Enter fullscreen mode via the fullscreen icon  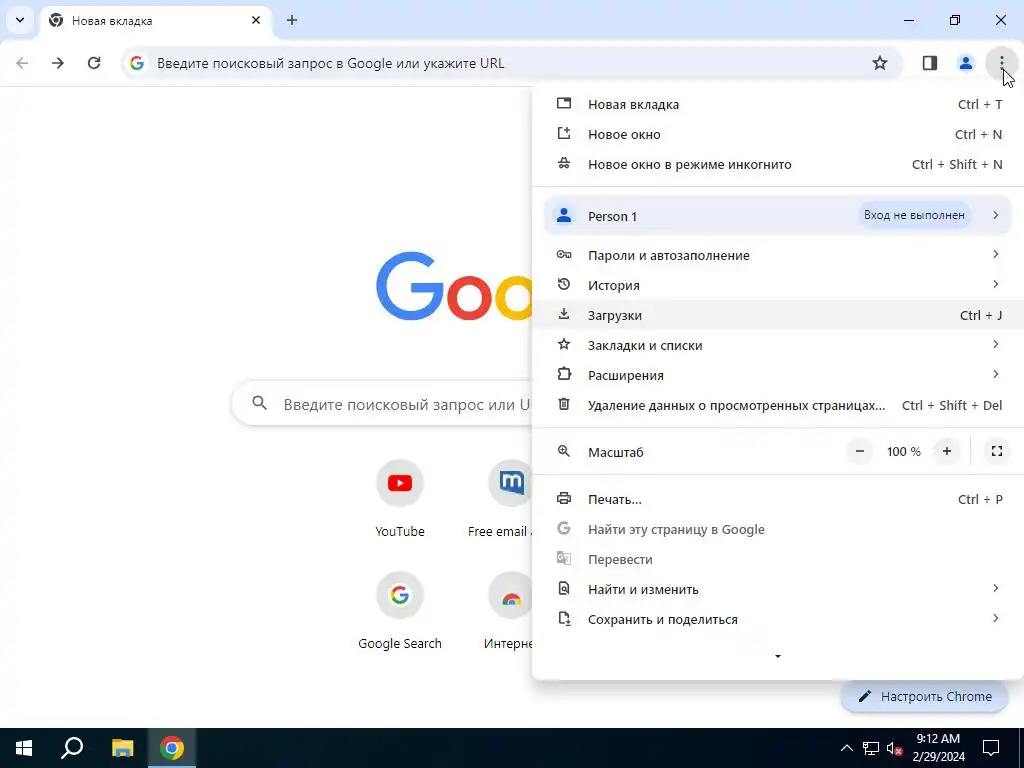click(997, 451)
